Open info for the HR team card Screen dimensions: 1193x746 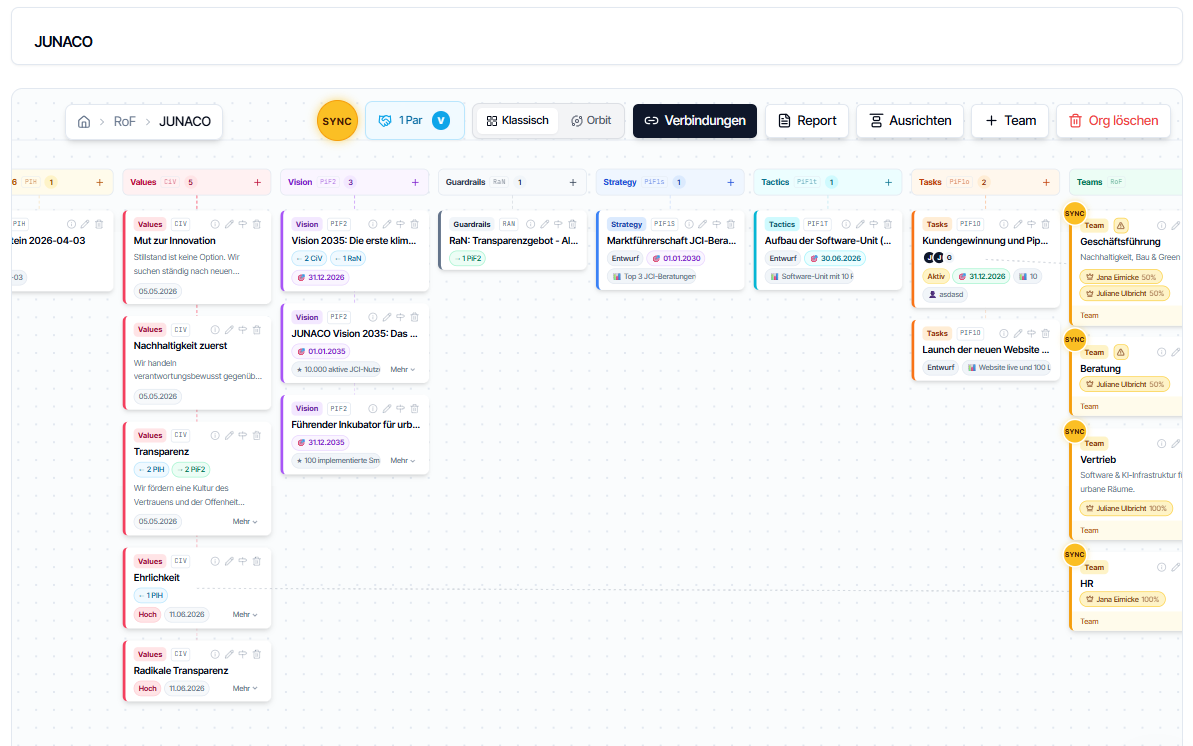[1162, 567]
